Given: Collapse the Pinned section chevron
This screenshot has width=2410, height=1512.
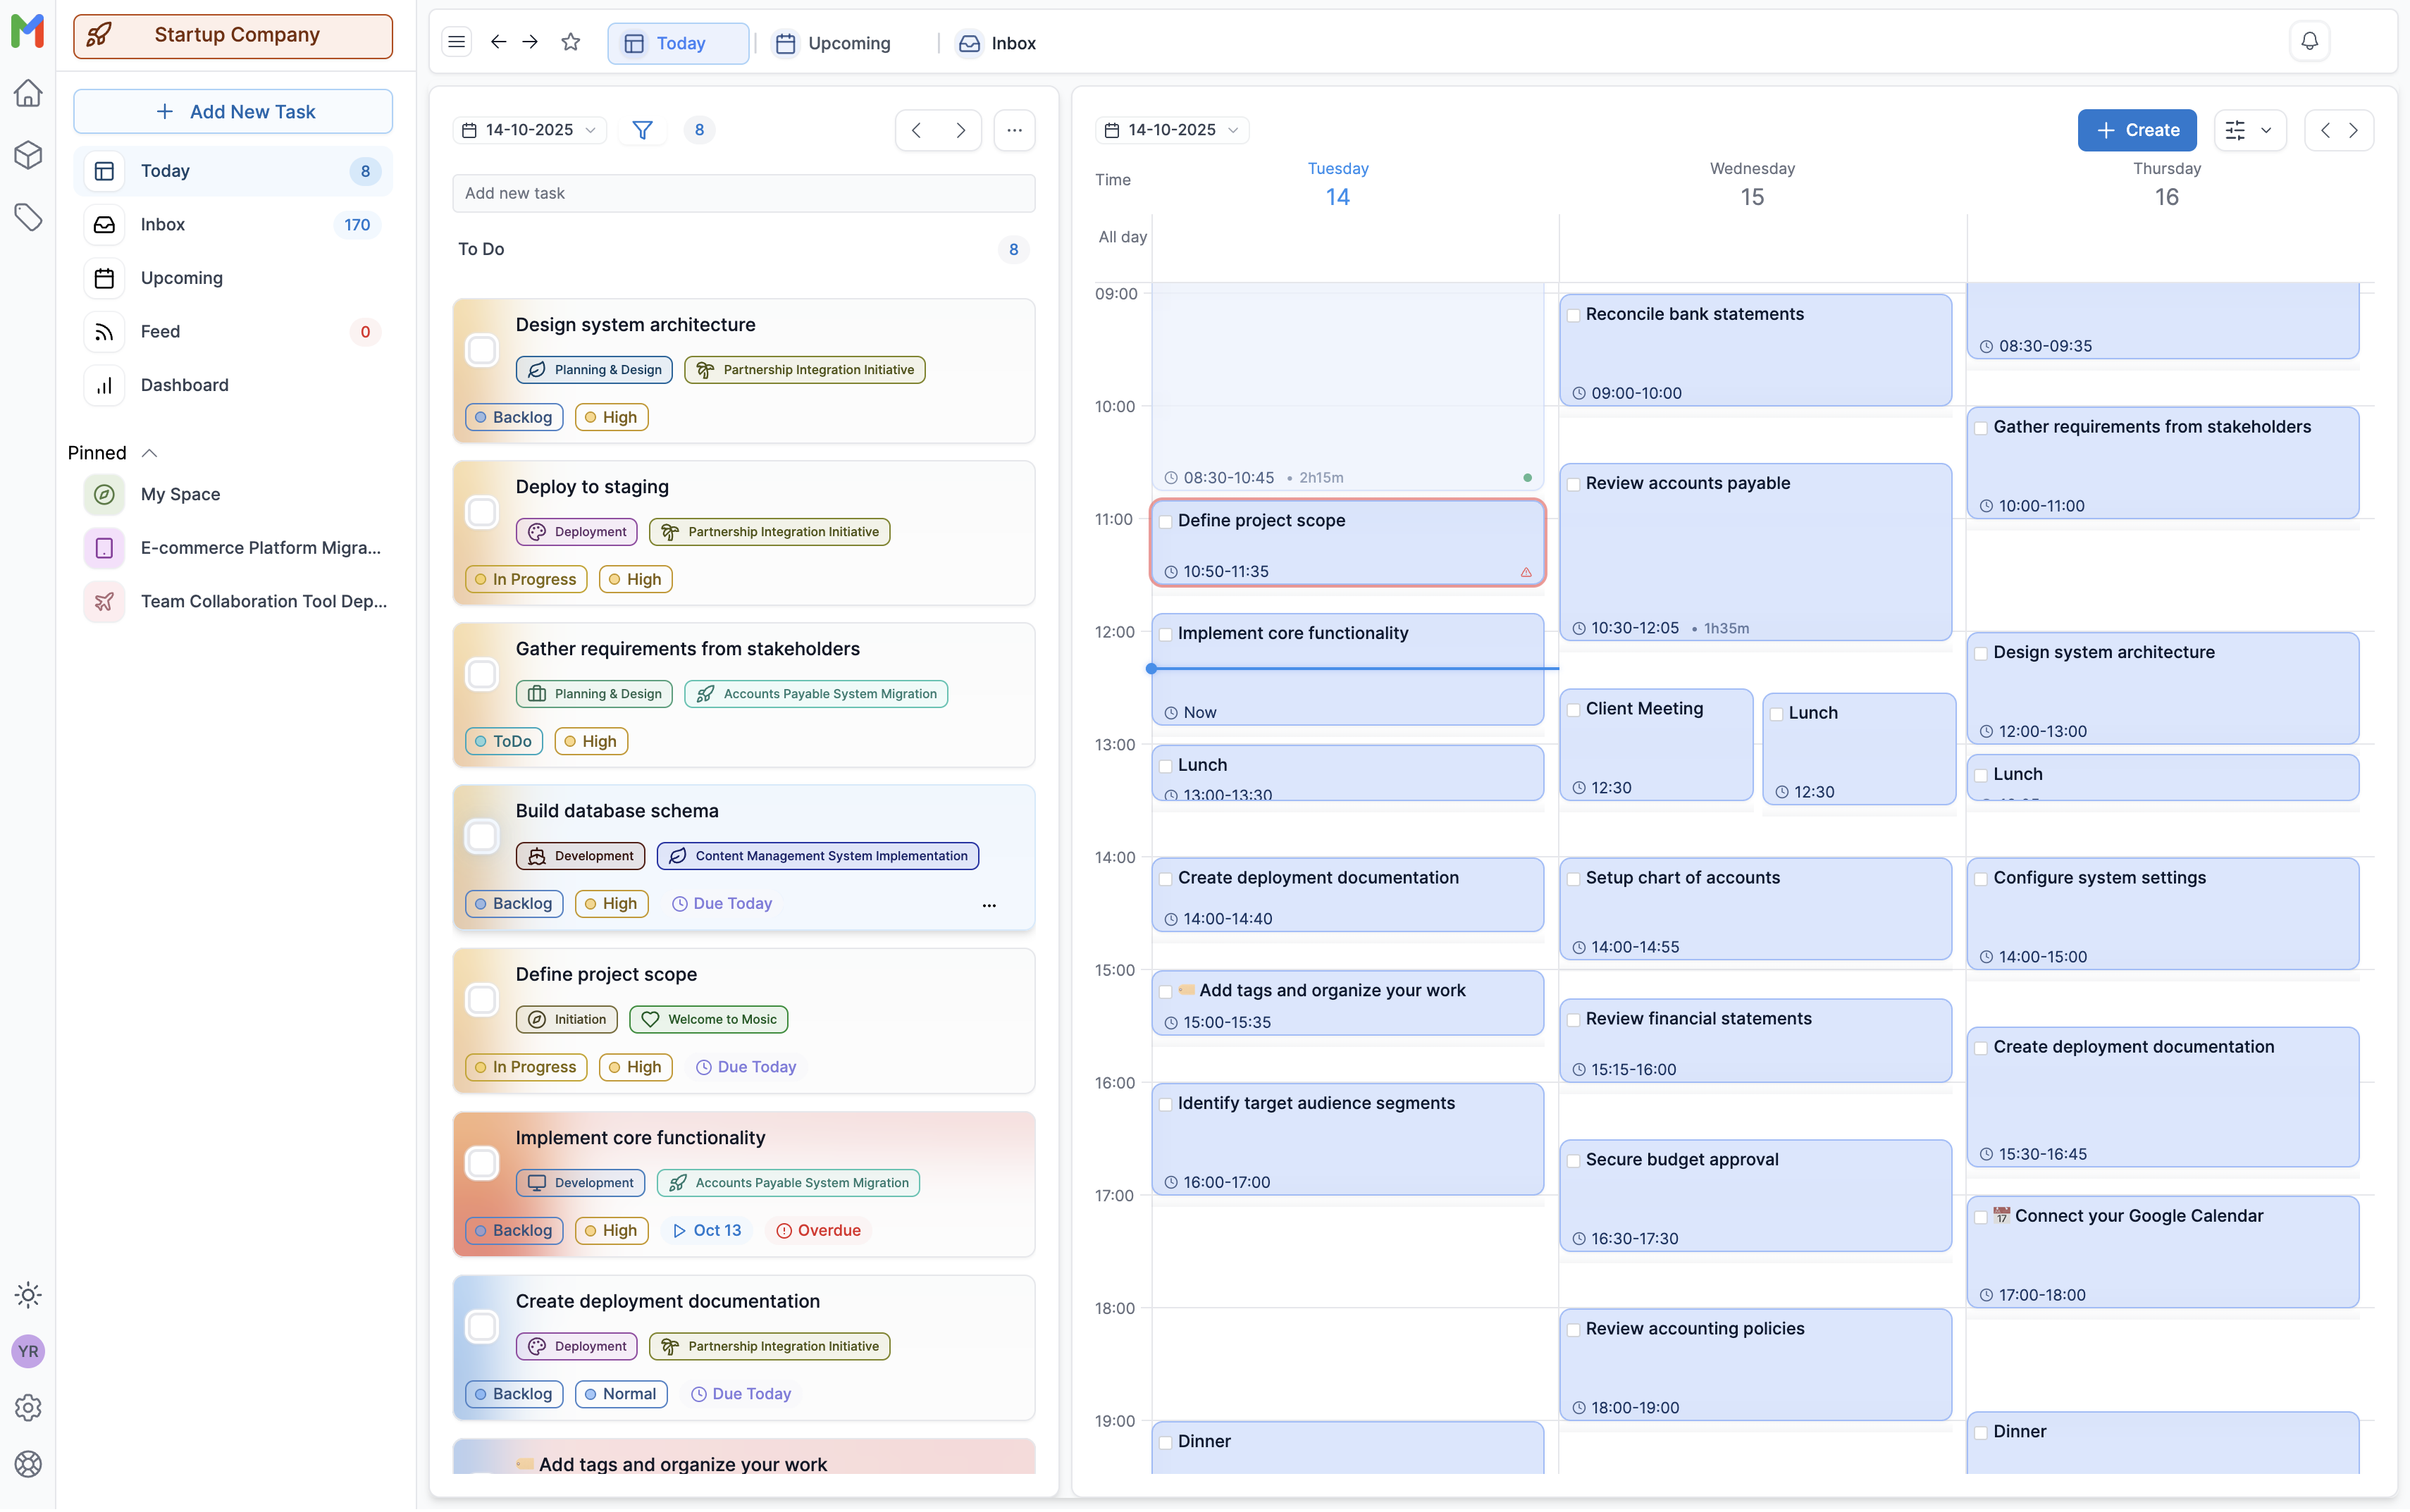Looking at the screenshot, I should 150,453.
